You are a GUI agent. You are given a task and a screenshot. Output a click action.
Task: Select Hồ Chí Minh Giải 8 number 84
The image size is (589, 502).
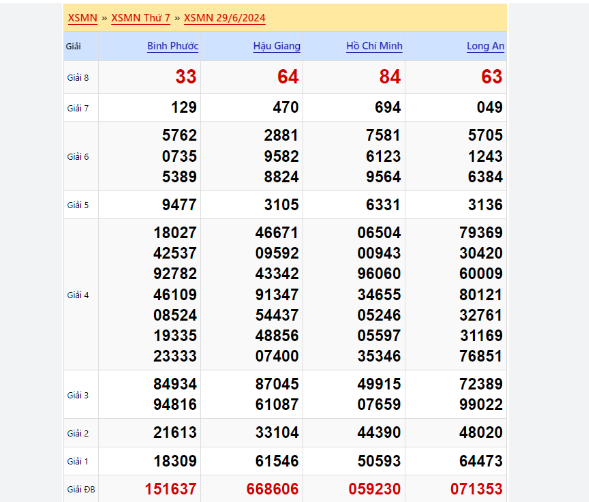pos(390,77)
